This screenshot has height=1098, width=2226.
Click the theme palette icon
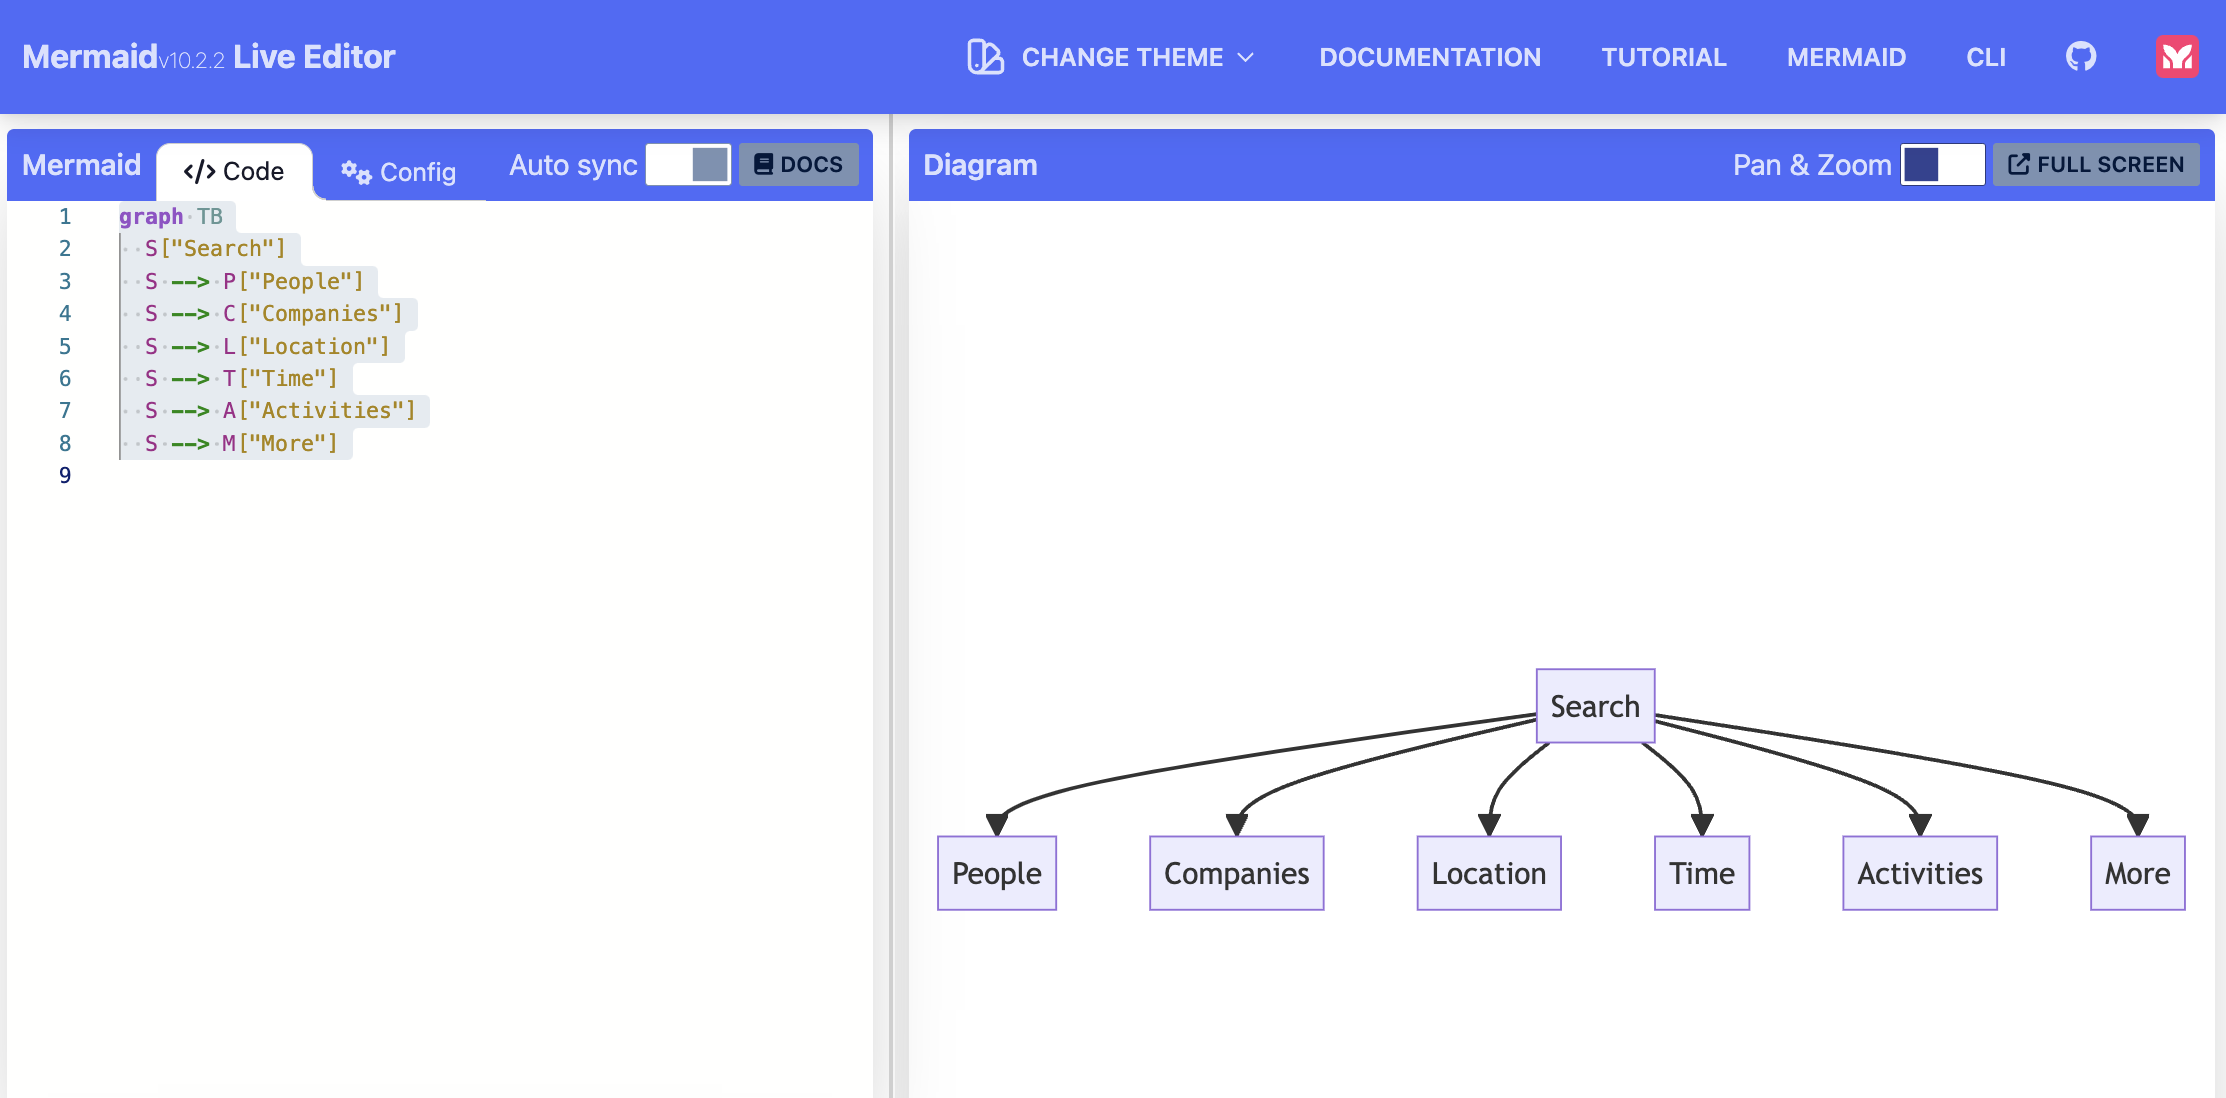point(985,57)
